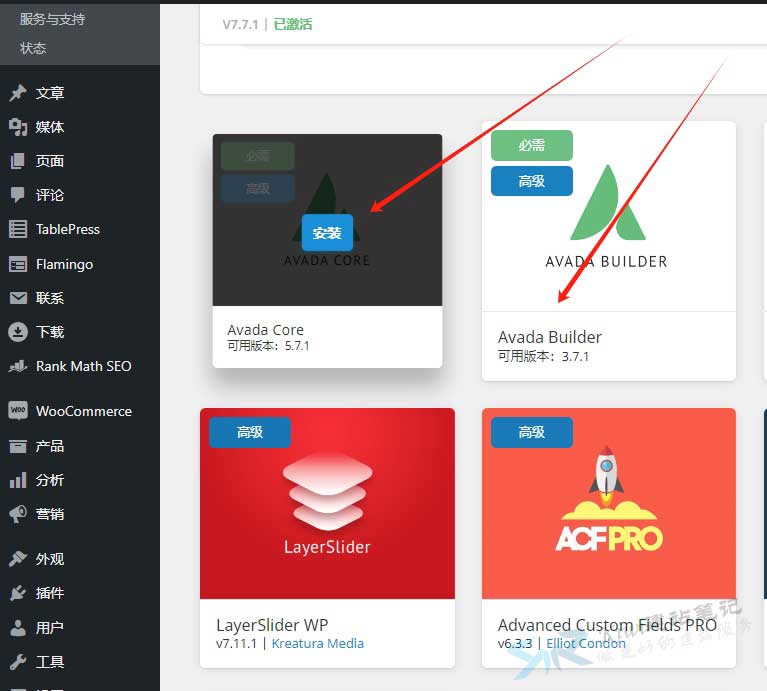Click the blue 安装 button on Avada Core

327,233
